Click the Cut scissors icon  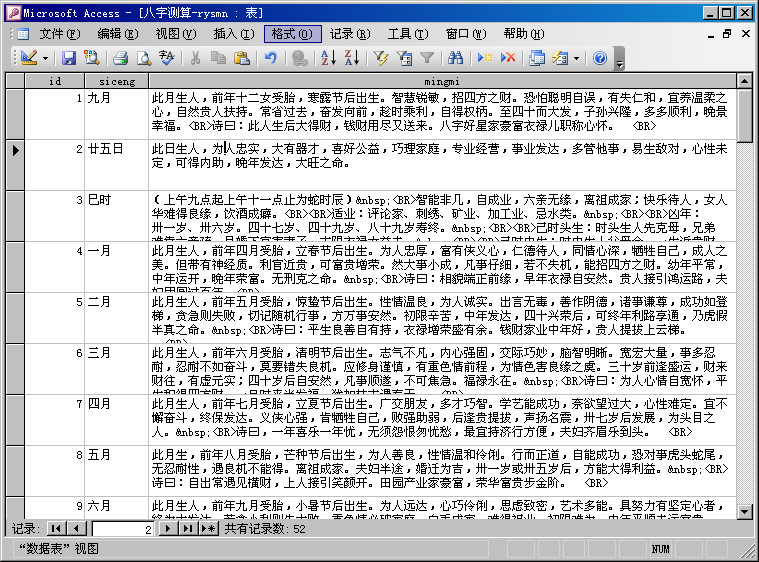coord(196,58)
